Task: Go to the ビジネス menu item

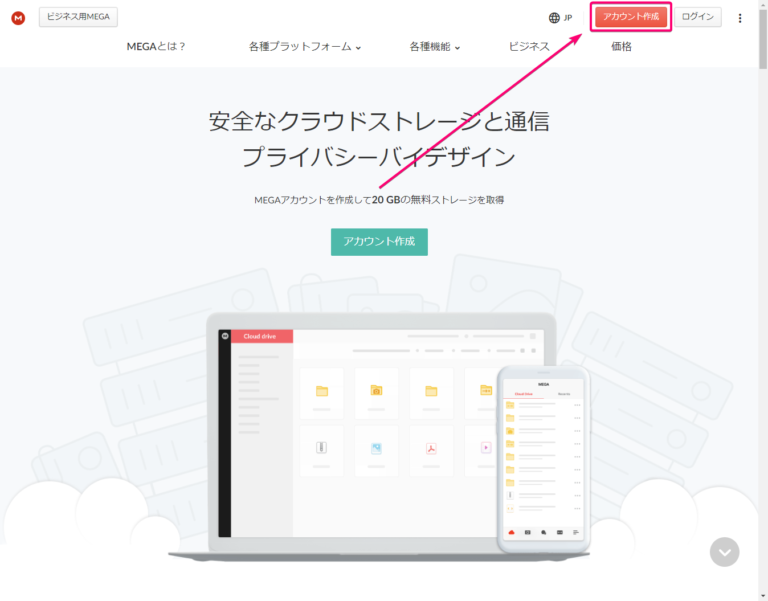Action: click(529, 47)
